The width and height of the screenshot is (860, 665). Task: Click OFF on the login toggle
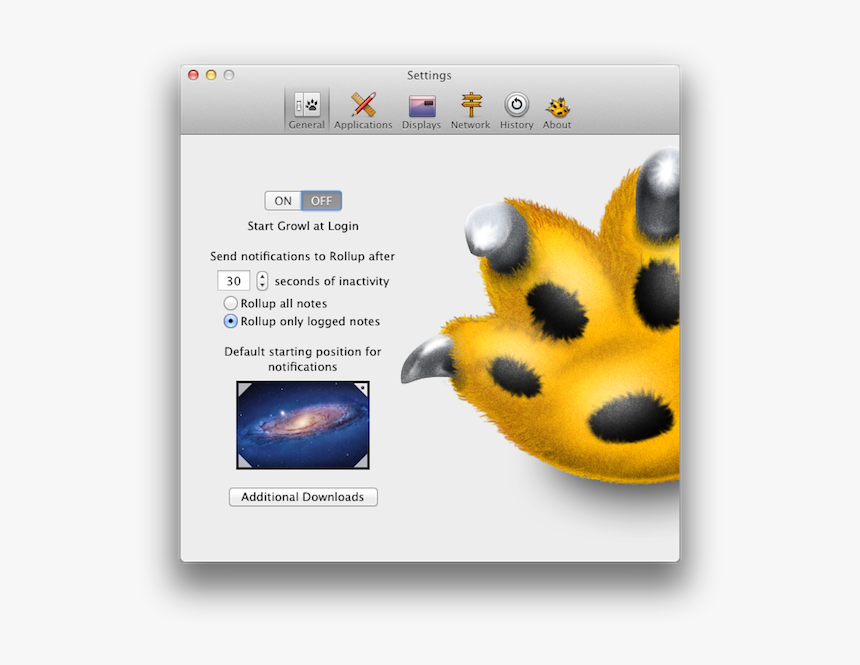[x=321, y=200]
